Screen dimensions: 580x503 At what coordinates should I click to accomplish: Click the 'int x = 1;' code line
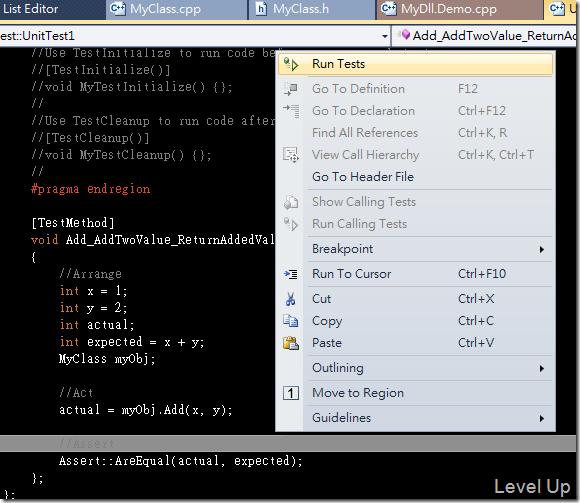coord(94,291)
